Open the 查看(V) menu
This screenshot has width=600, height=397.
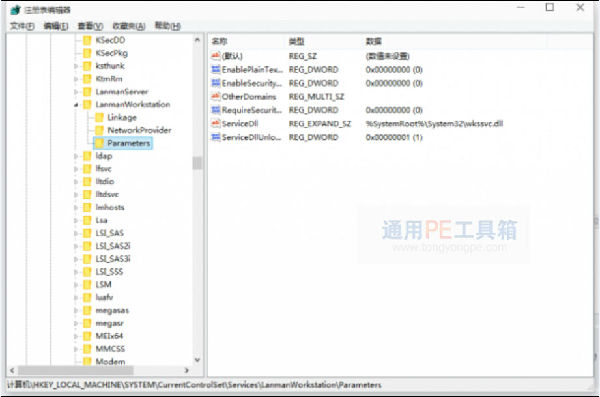click(90, 26)
